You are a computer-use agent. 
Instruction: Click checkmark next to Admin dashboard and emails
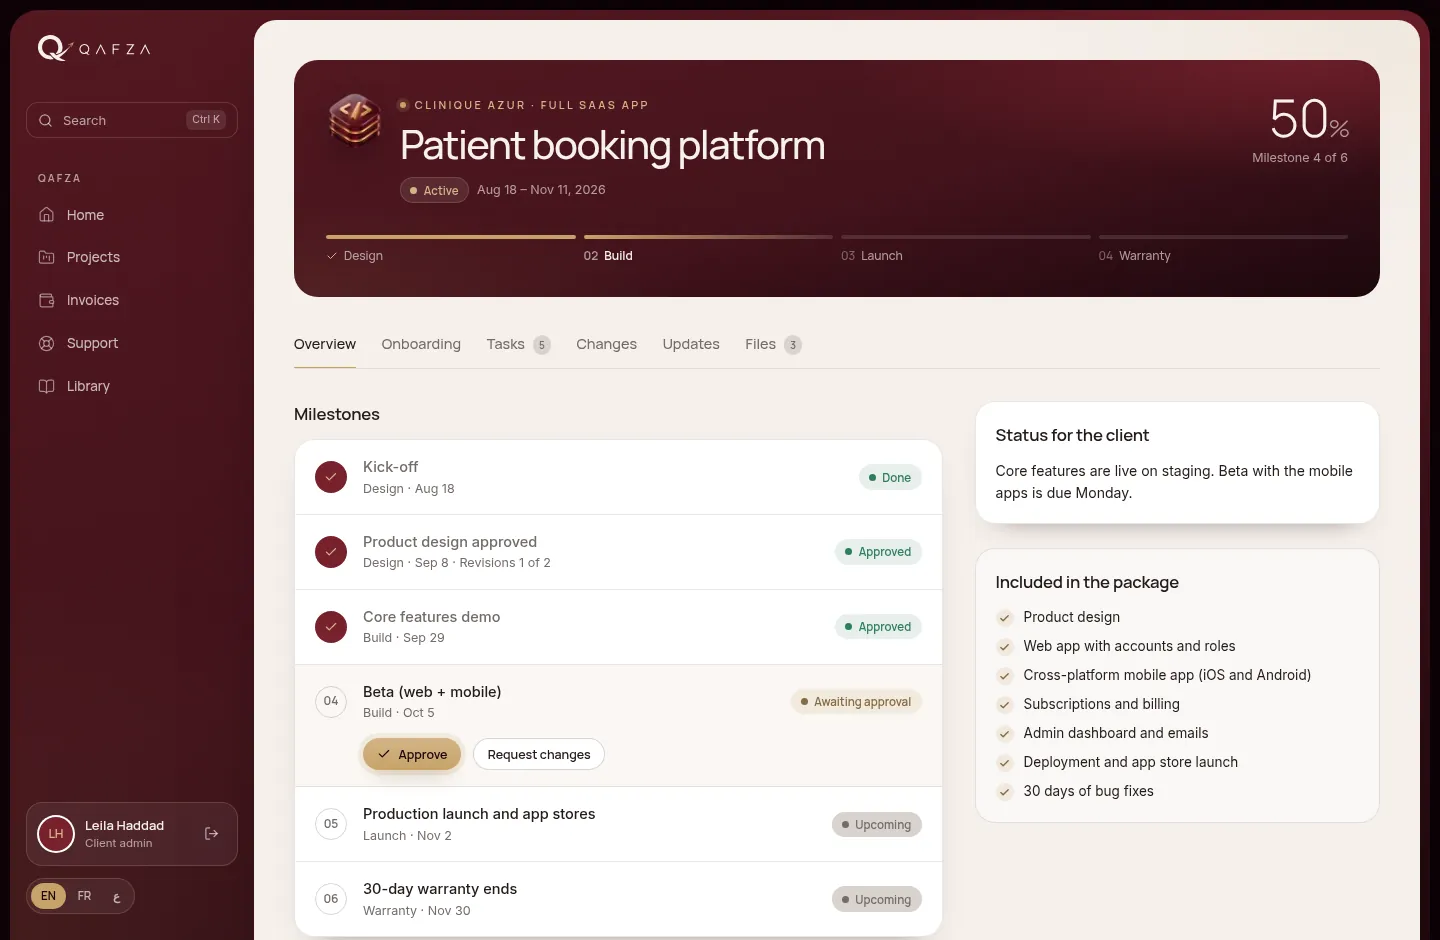coord(1005,734)
